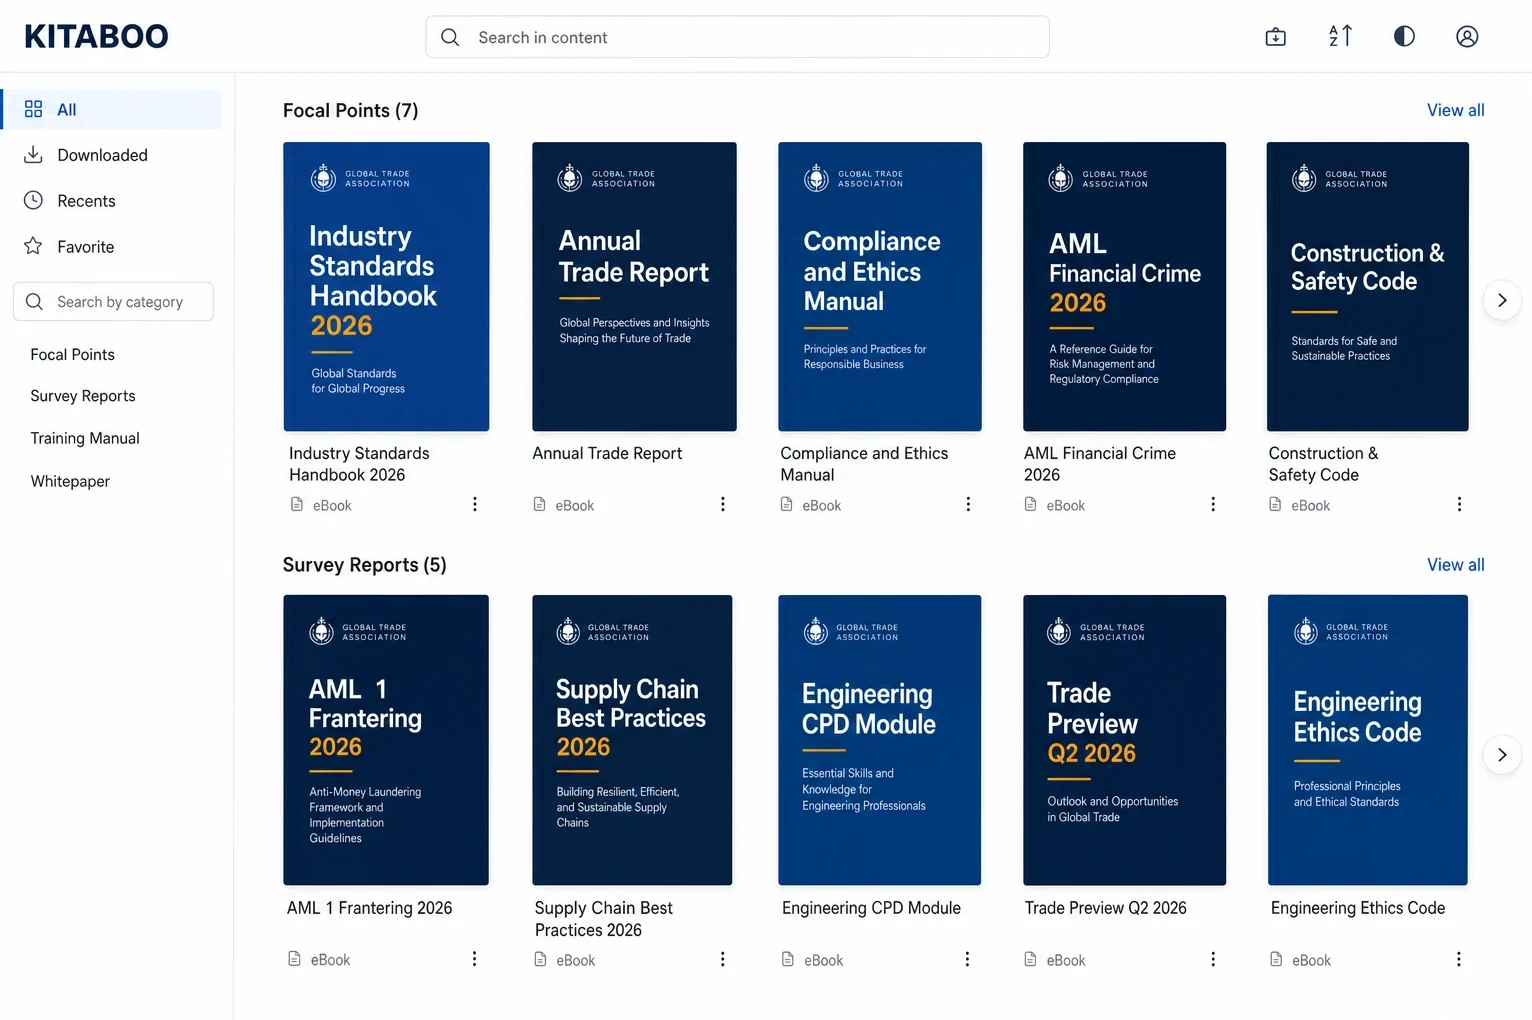Screen dimensions: 1532x1020
Task: View all Focal Points books
Action: [1455, 110]
